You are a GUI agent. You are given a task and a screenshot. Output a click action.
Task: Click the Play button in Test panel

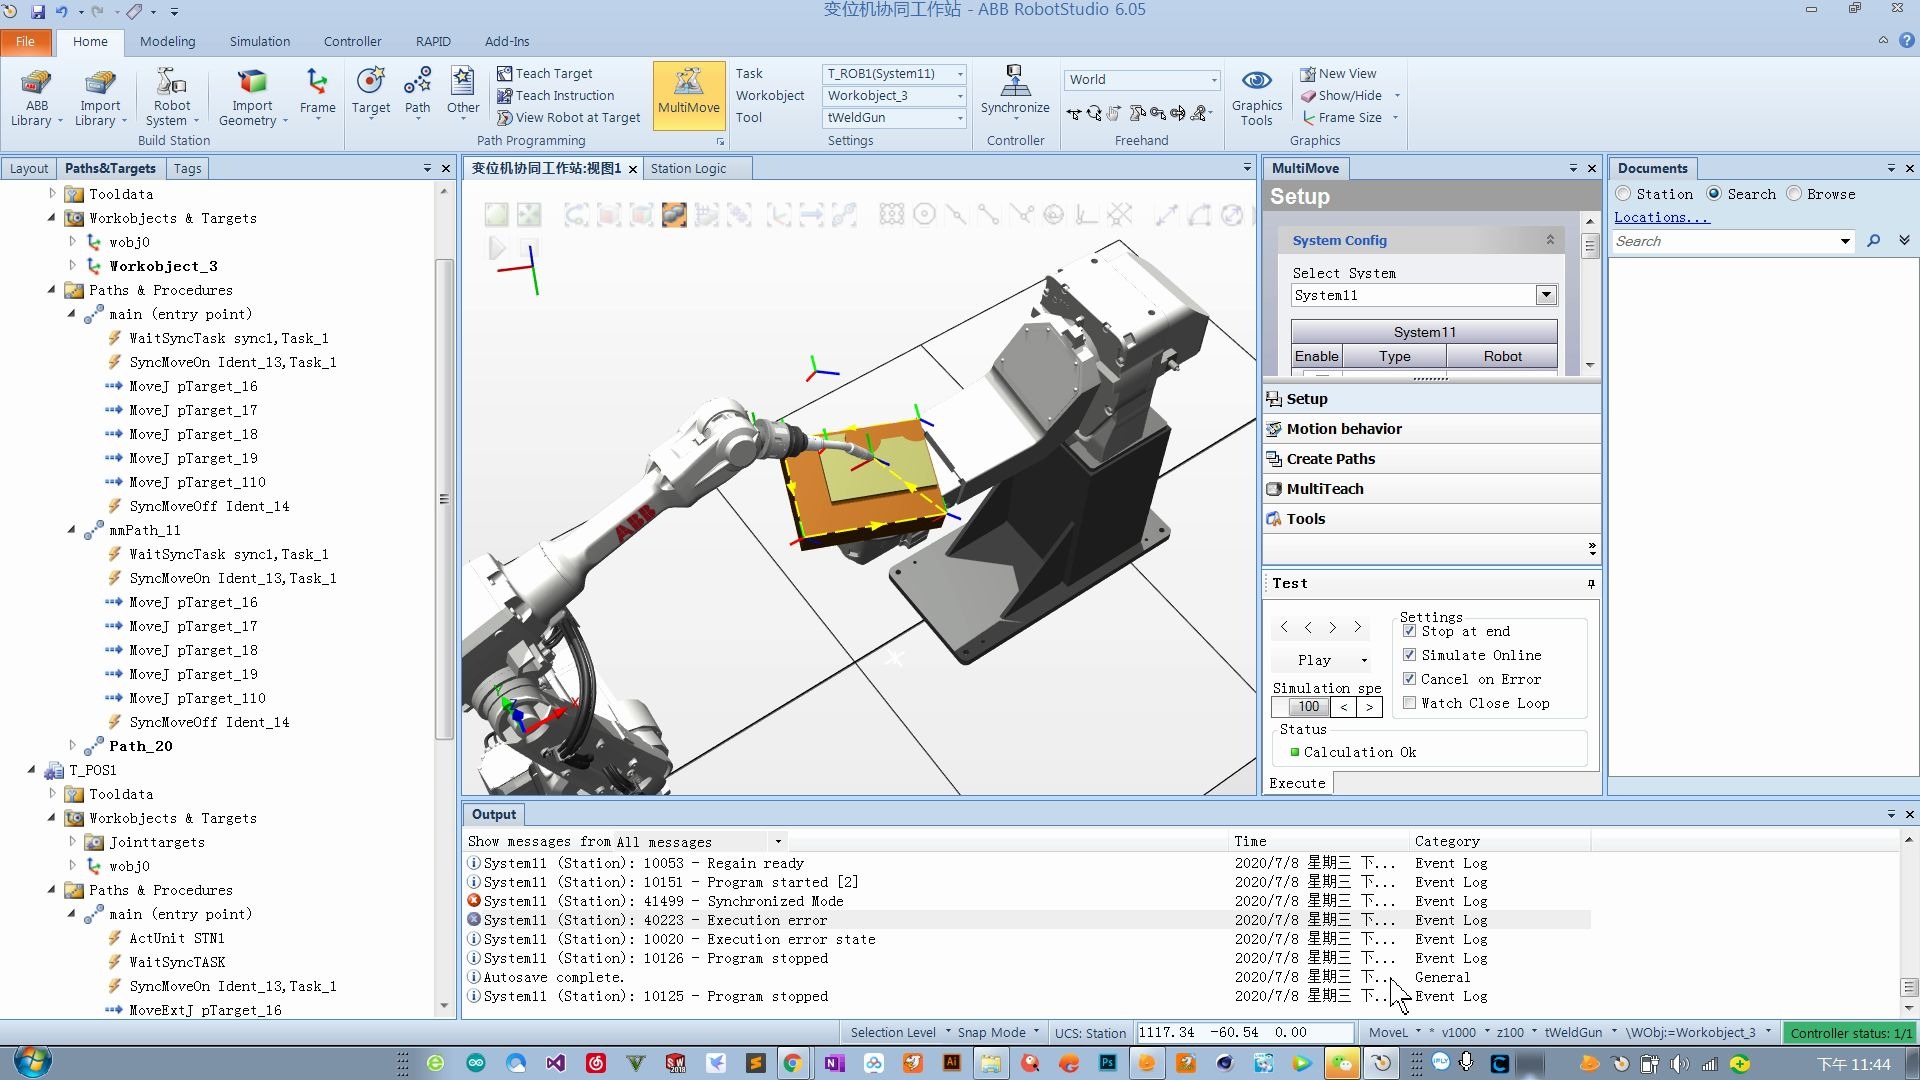[x=1314, y=660]
